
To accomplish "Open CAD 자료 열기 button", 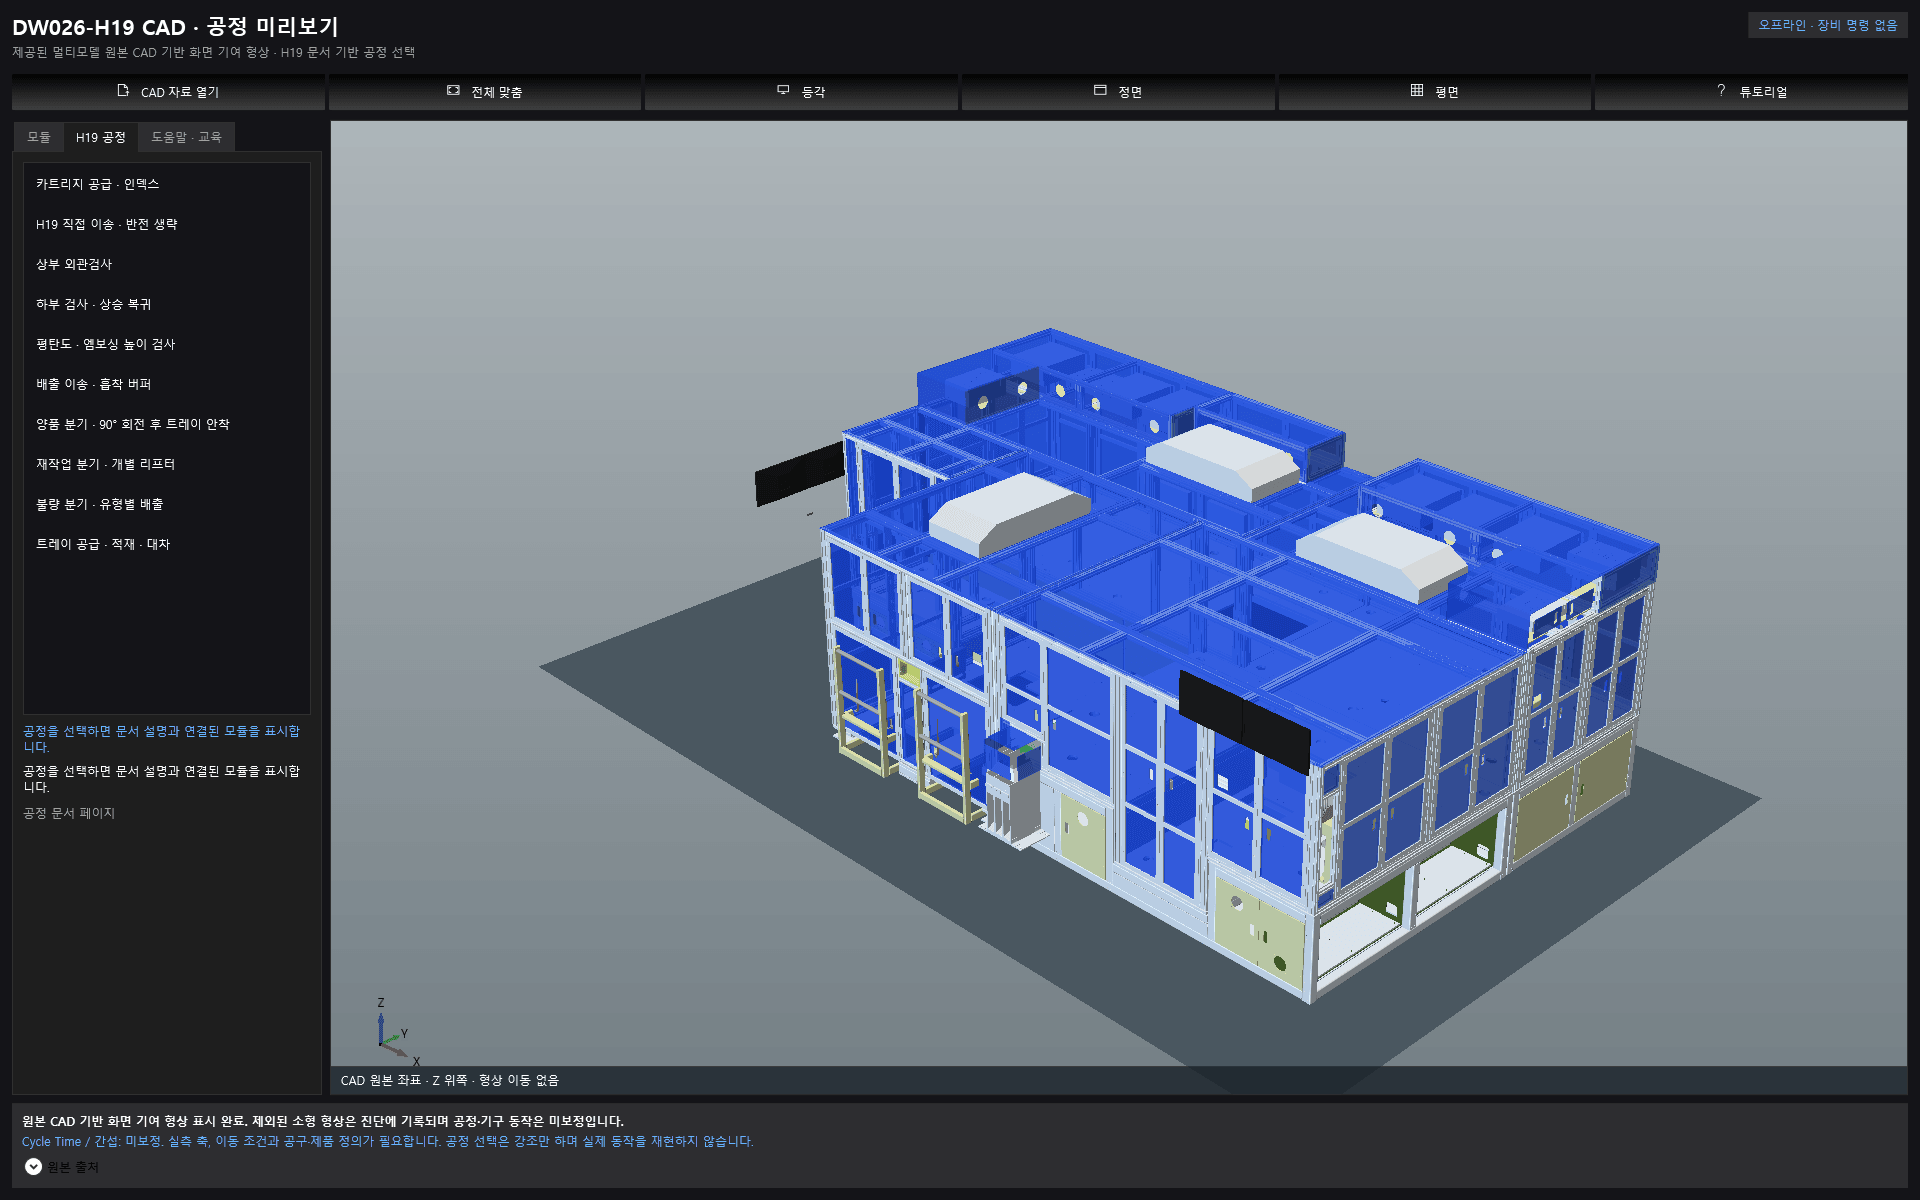I will 168,92.
